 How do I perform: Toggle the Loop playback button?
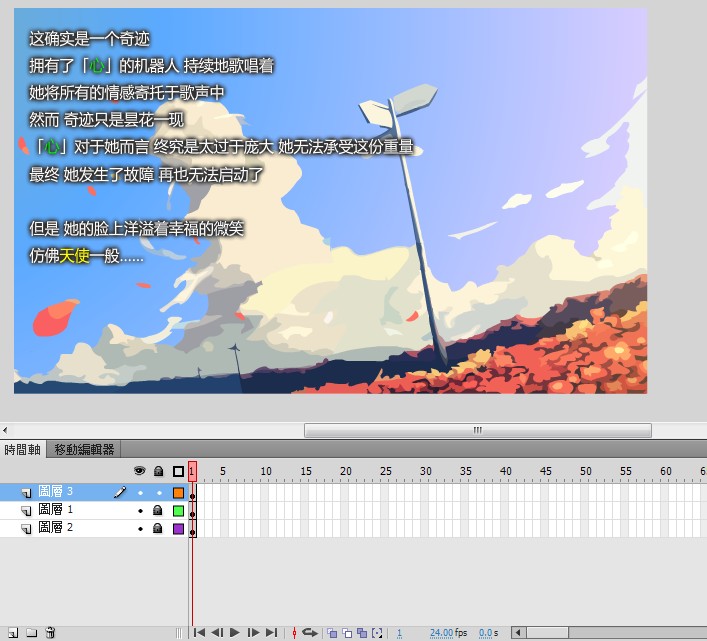click(310, 633)
